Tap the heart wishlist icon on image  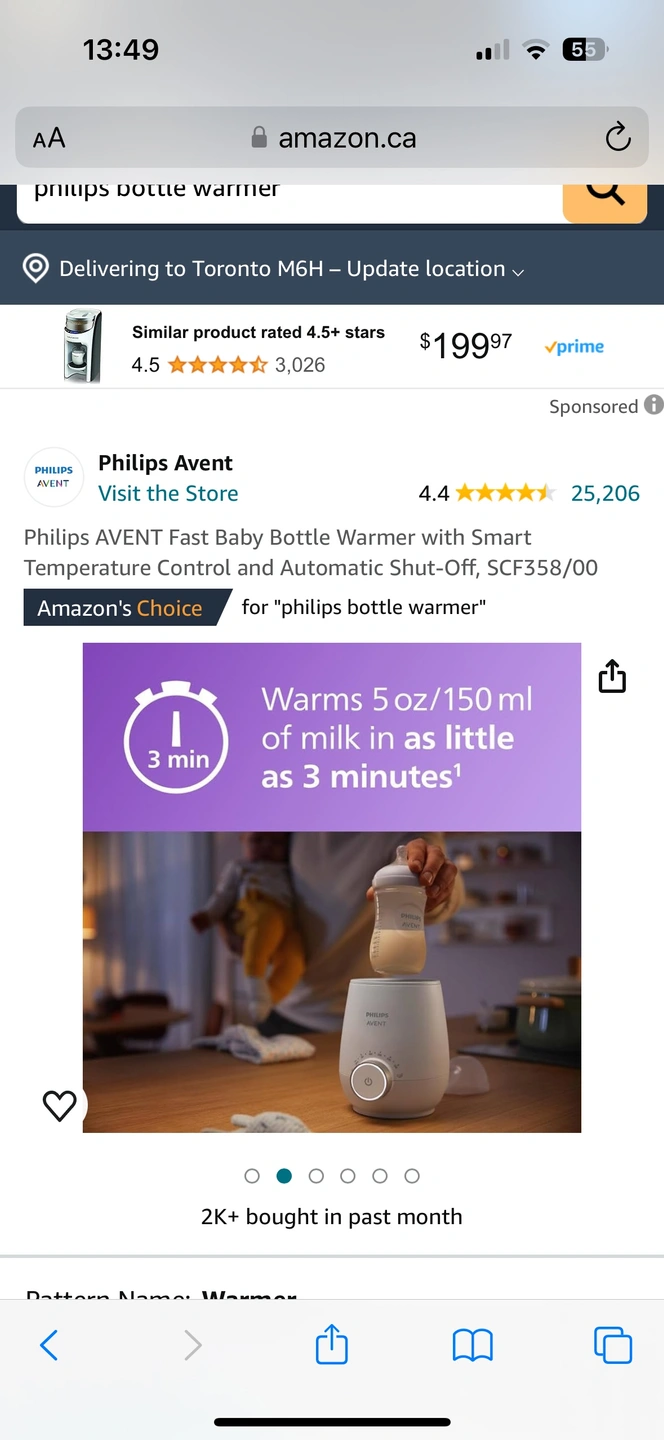pos(60,1105)
